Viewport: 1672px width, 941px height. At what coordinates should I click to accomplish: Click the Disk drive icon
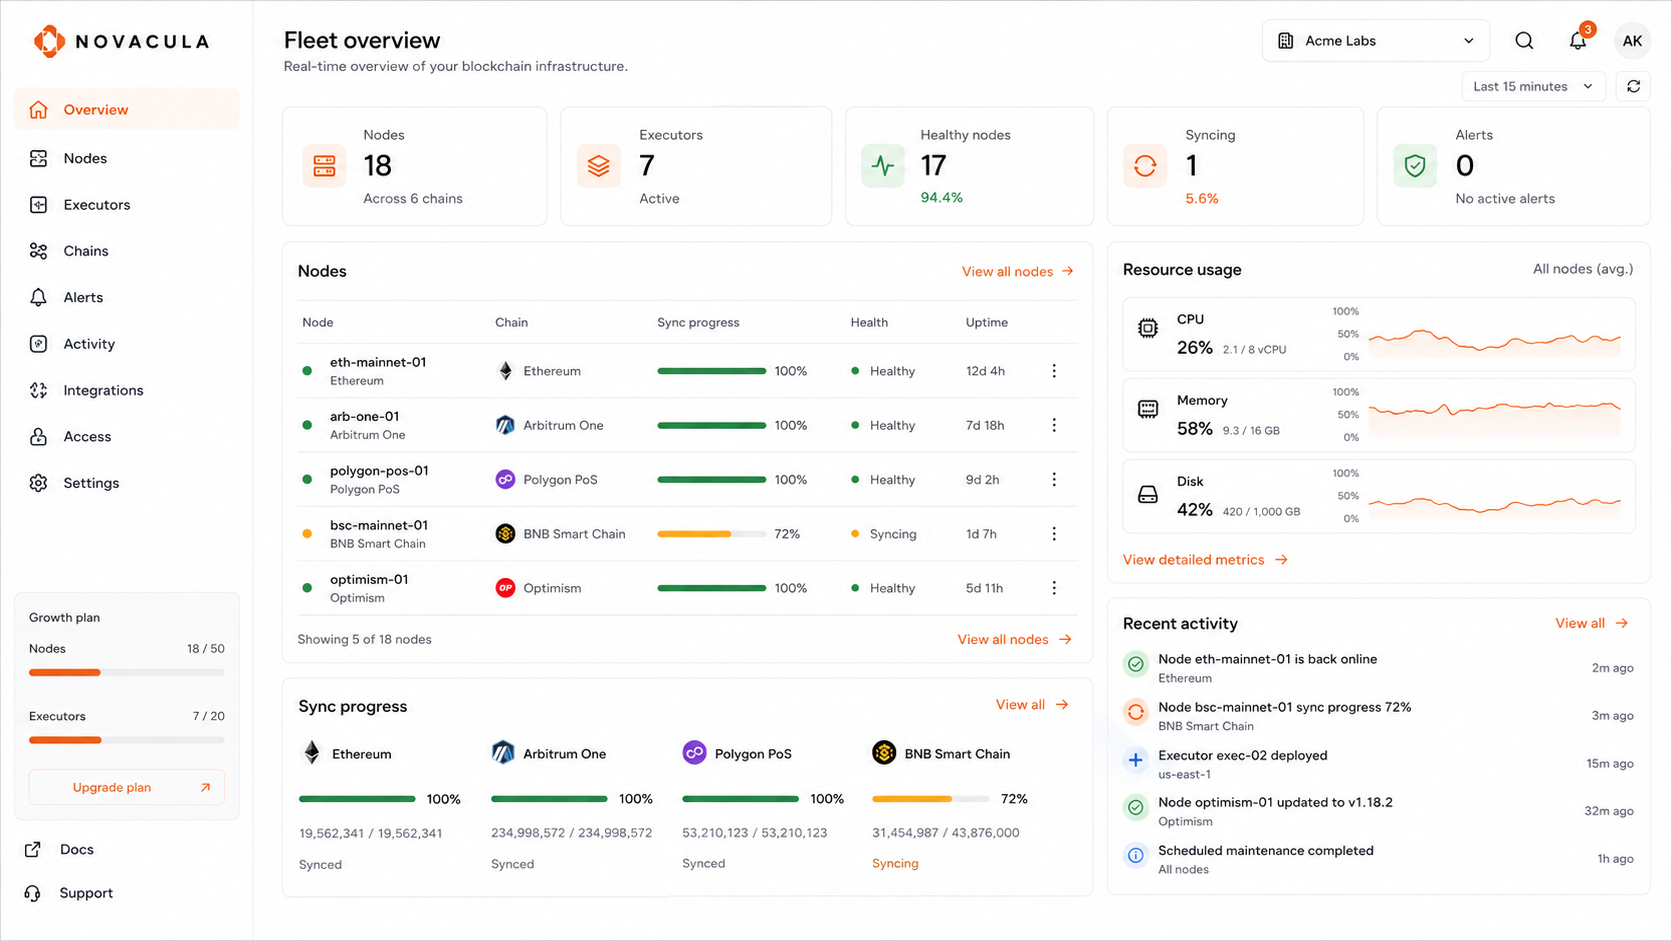[1148, 495]
